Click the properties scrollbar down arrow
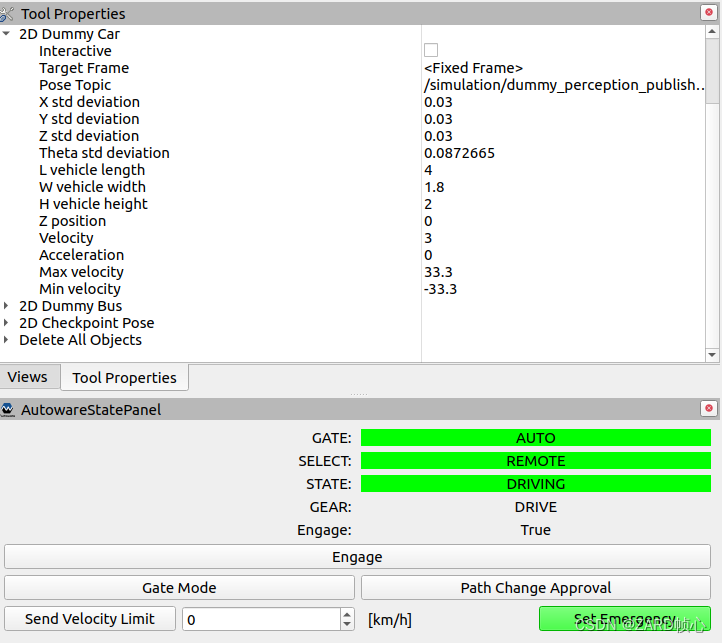 (712, 355)
